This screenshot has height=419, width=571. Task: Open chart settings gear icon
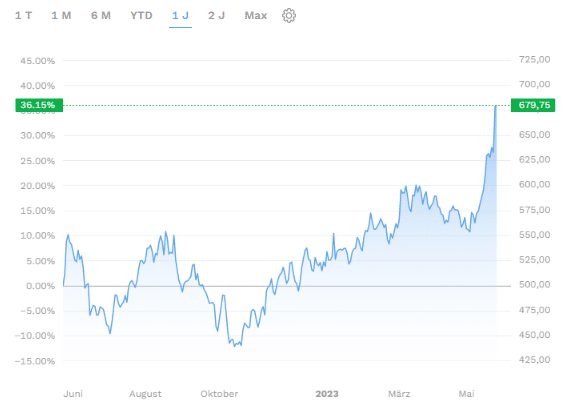click(289, 16)
